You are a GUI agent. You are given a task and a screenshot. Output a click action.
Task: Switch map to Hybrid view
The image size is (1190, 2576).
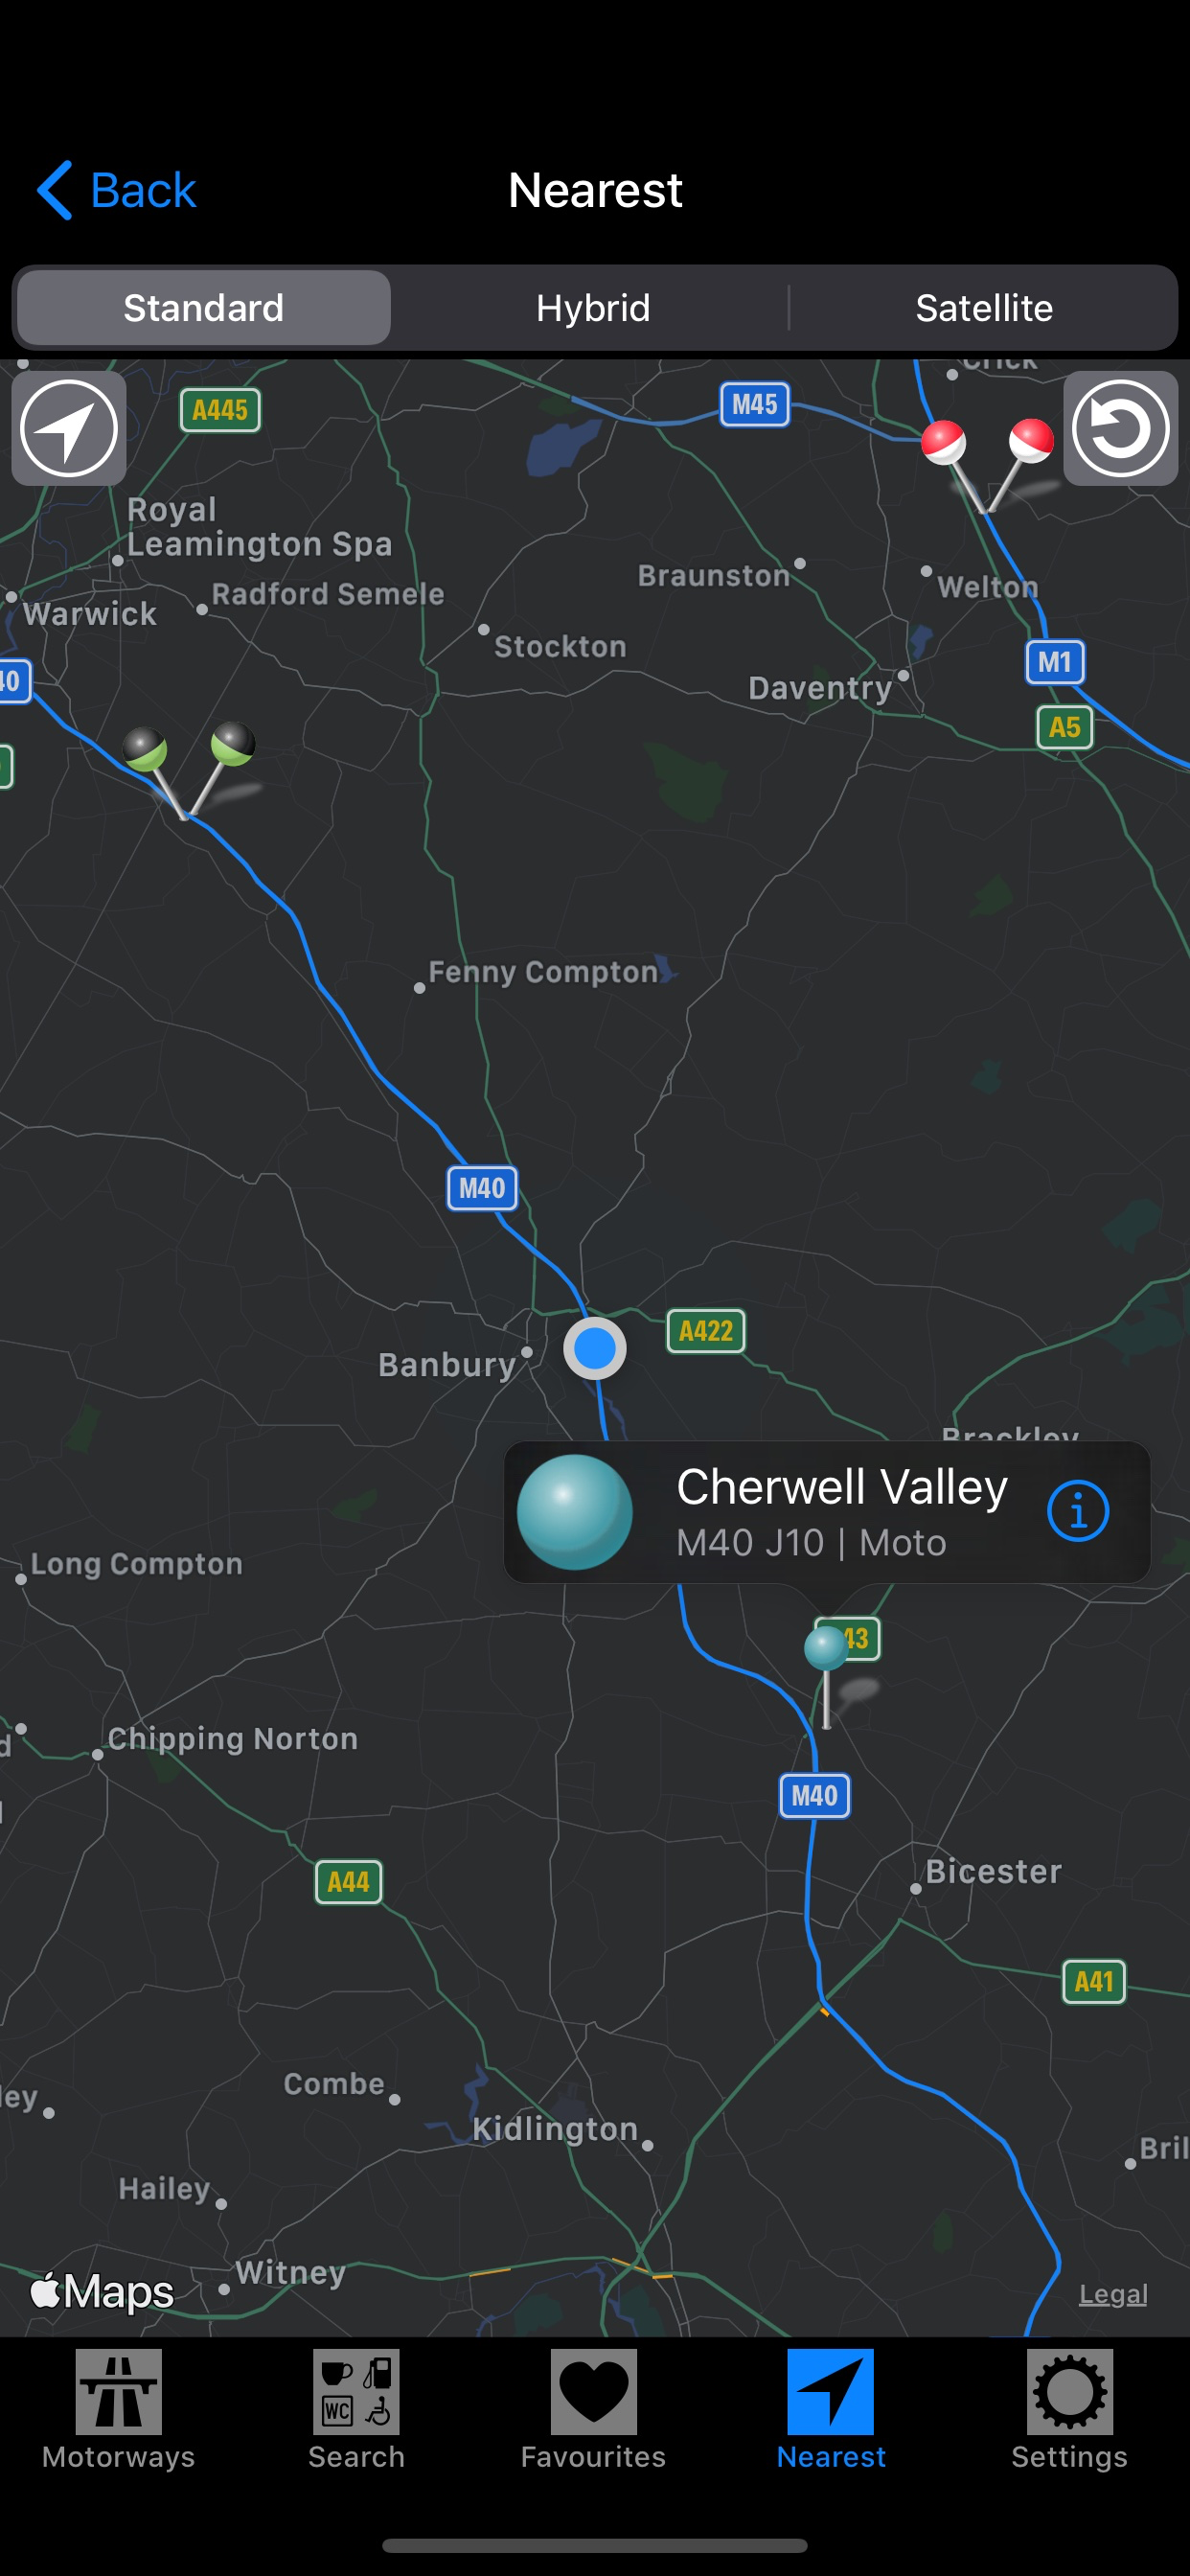pyautogui.click(x=593, y=308)
